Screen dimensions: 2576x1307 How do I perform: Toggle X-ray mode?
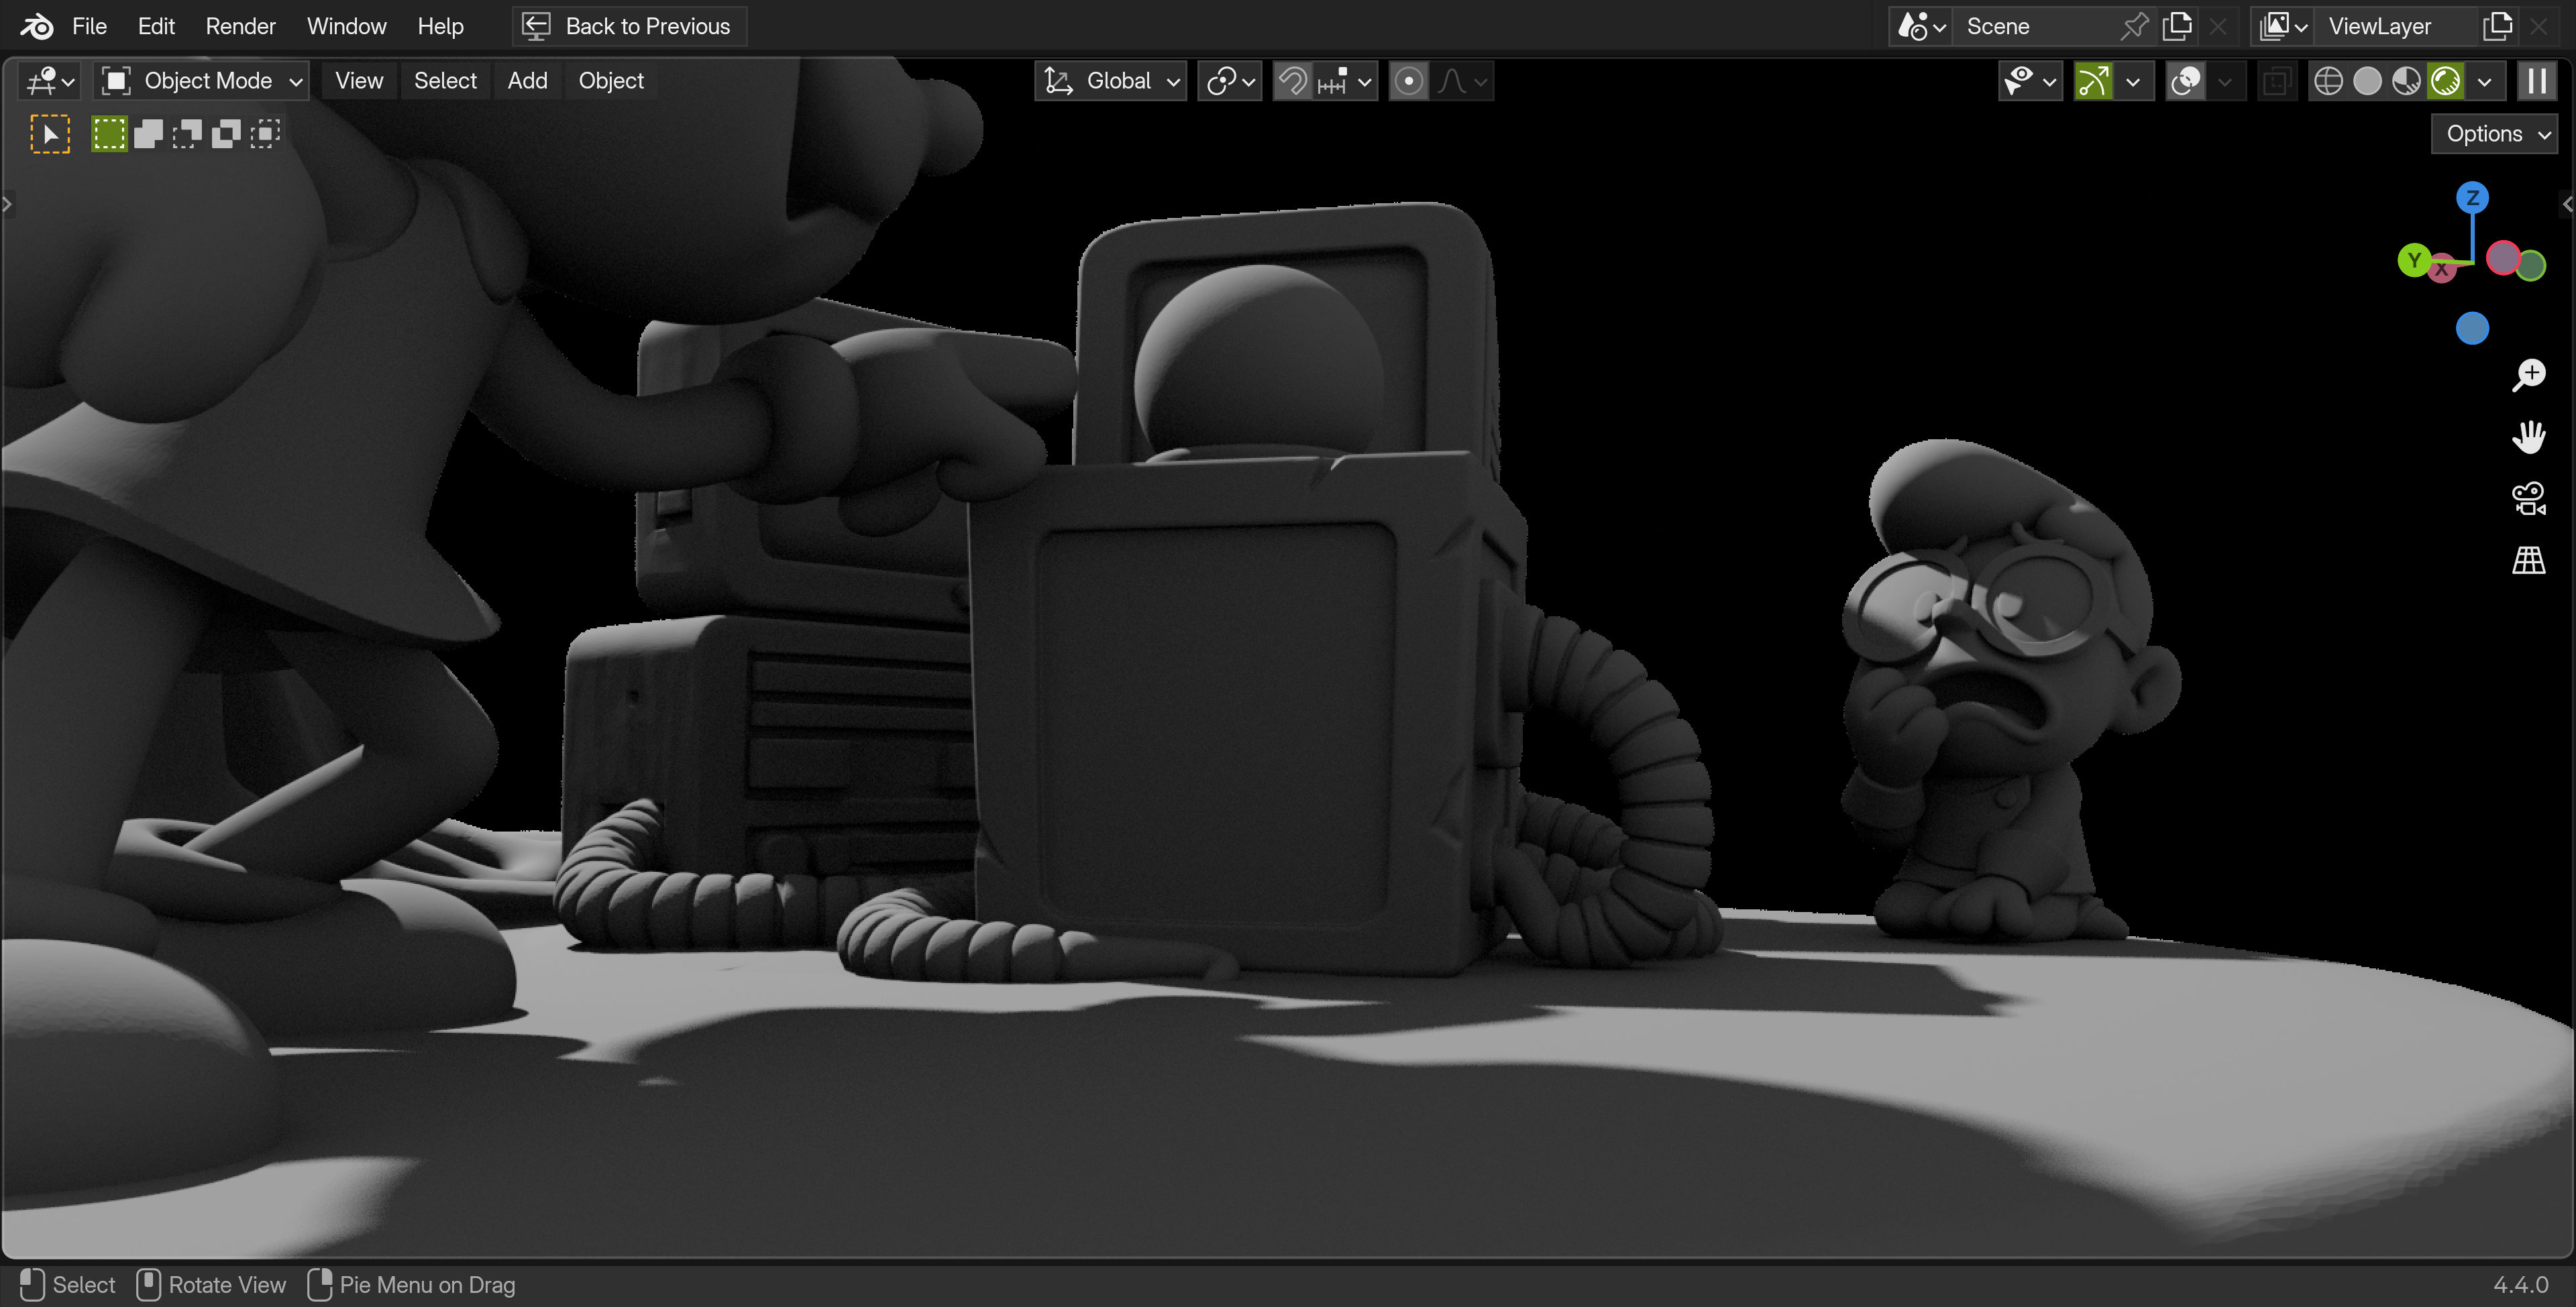coord(2277,81)
